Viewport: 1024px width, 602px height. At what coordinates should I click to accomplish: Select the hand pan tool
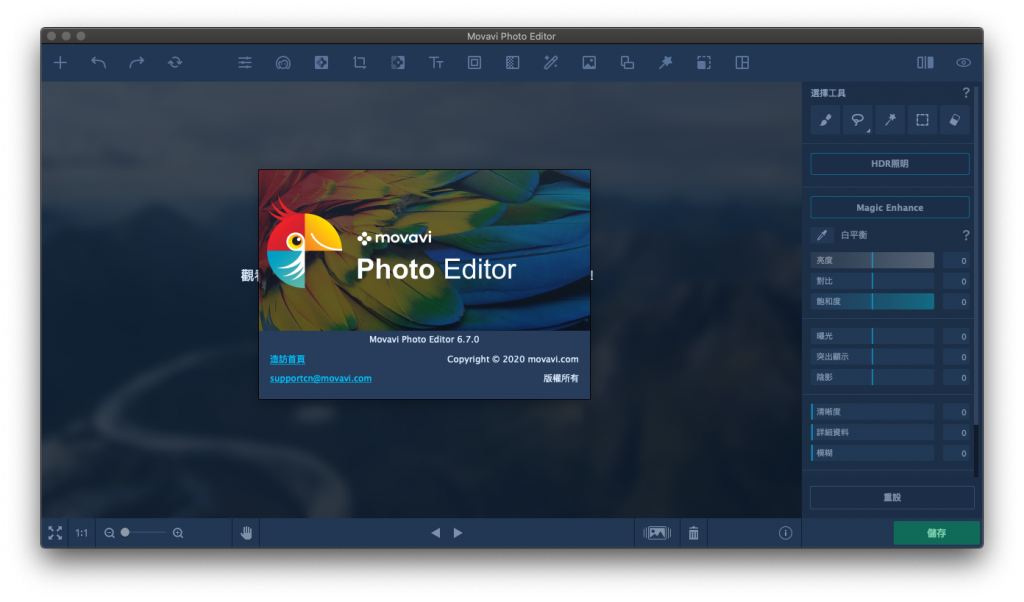point(246,533)
